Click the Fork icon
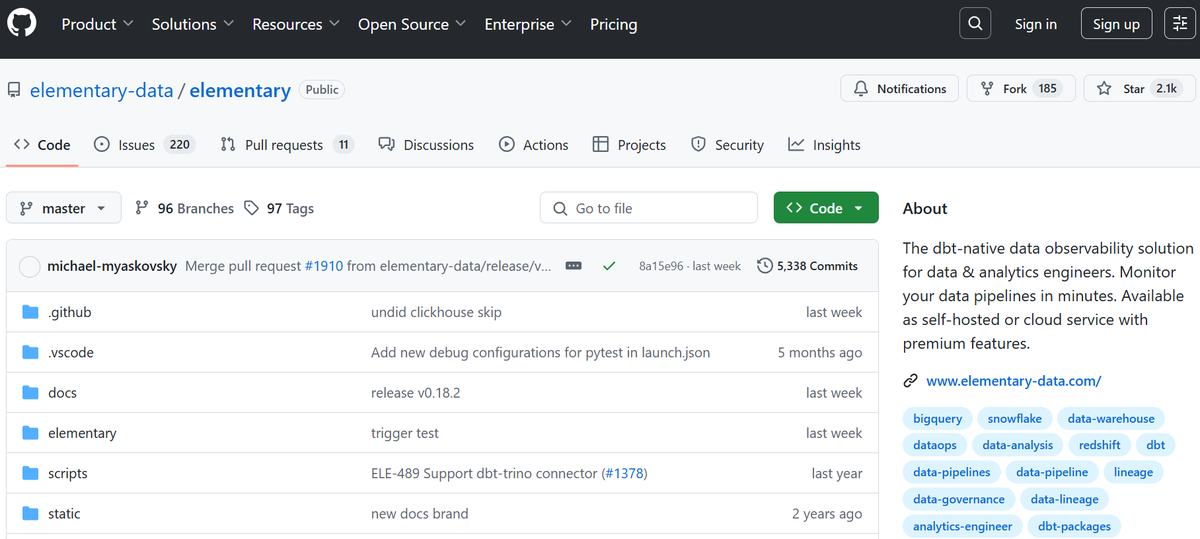Viewport: 1200px width, 539px height. 987,89
